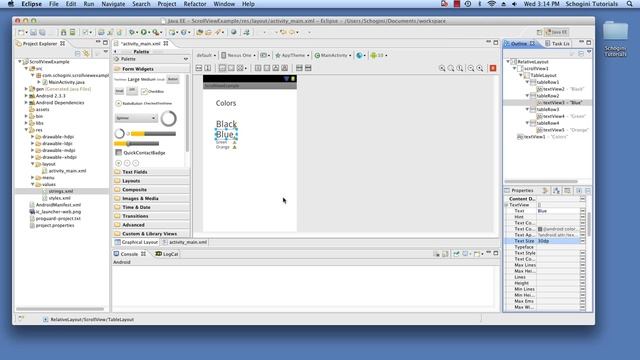Switch to the Task List tab
The image size is (640, 360).
point(558,43)
